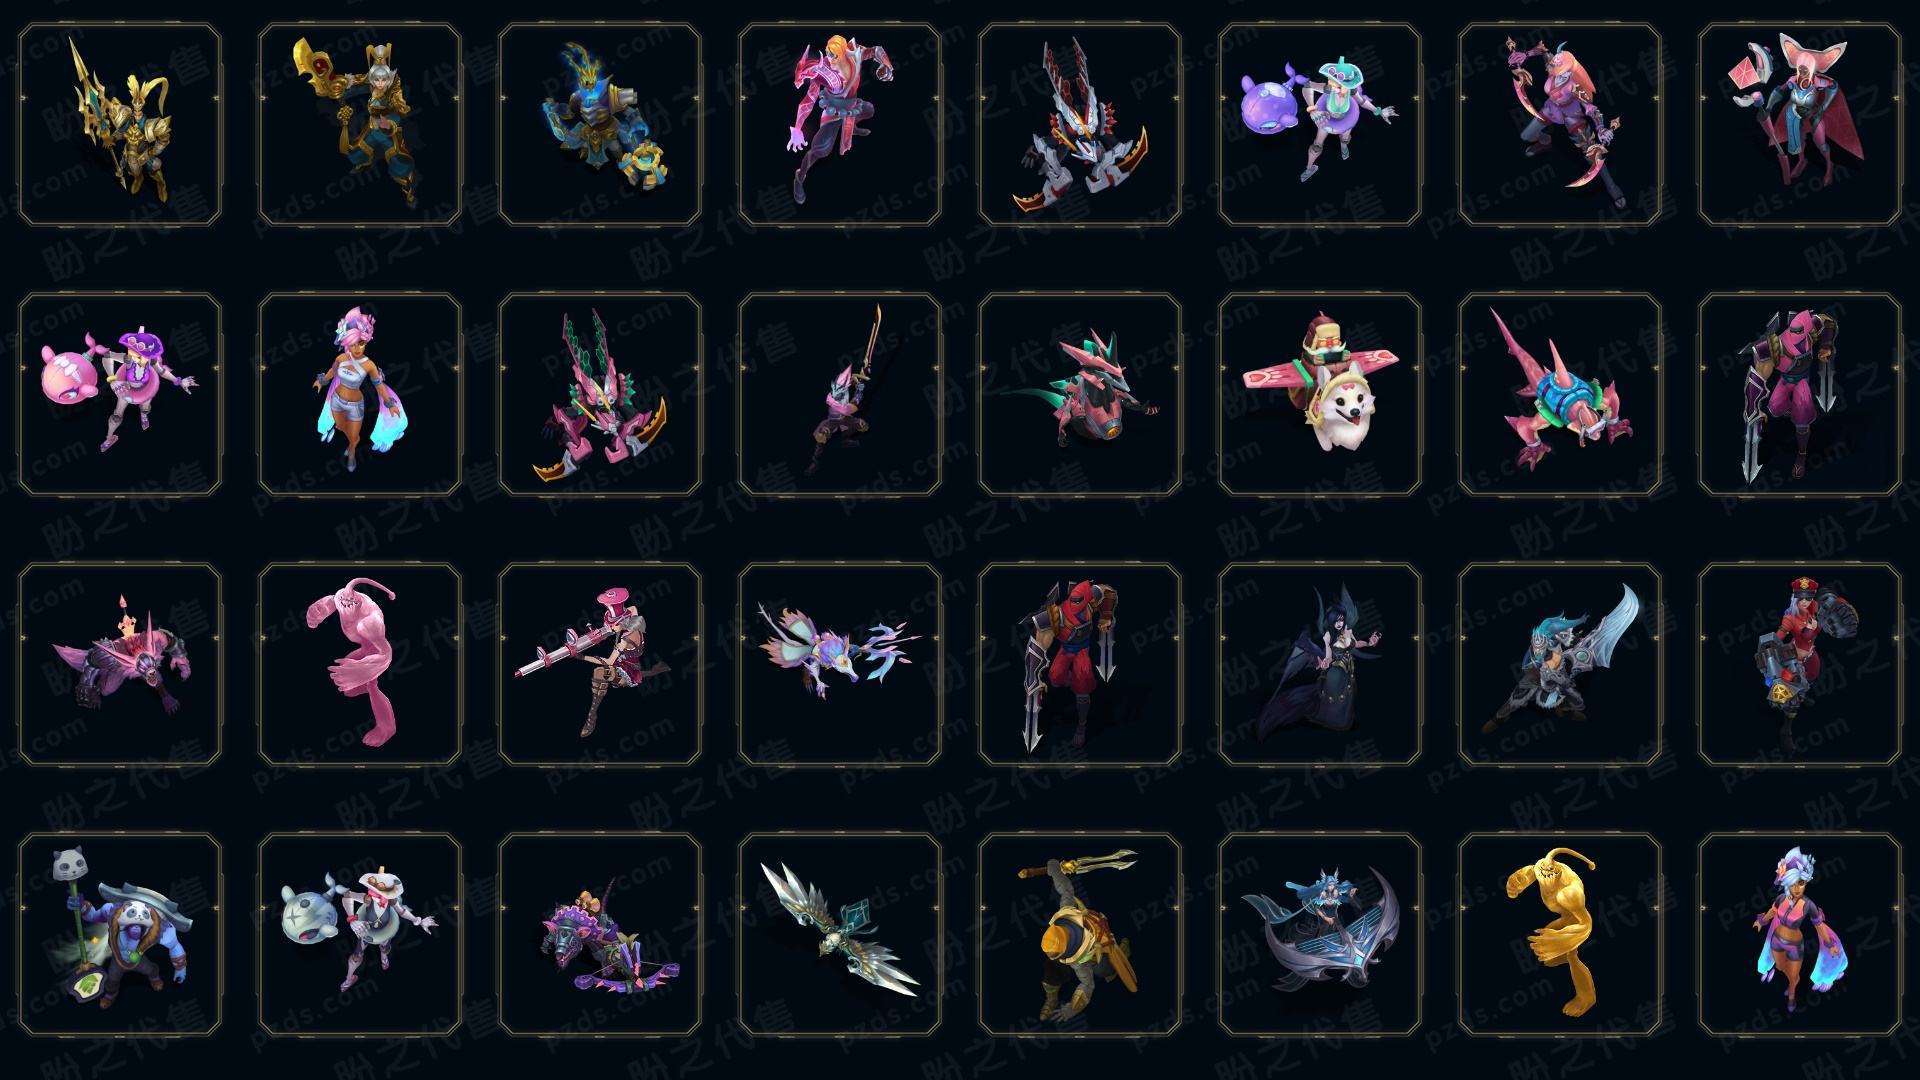Image resolution: width=1920 pixels, height=1080 pixels.
Task: Select the red police officer with gauntlets
Action: pyautogui.click(x=1800, y=664)
